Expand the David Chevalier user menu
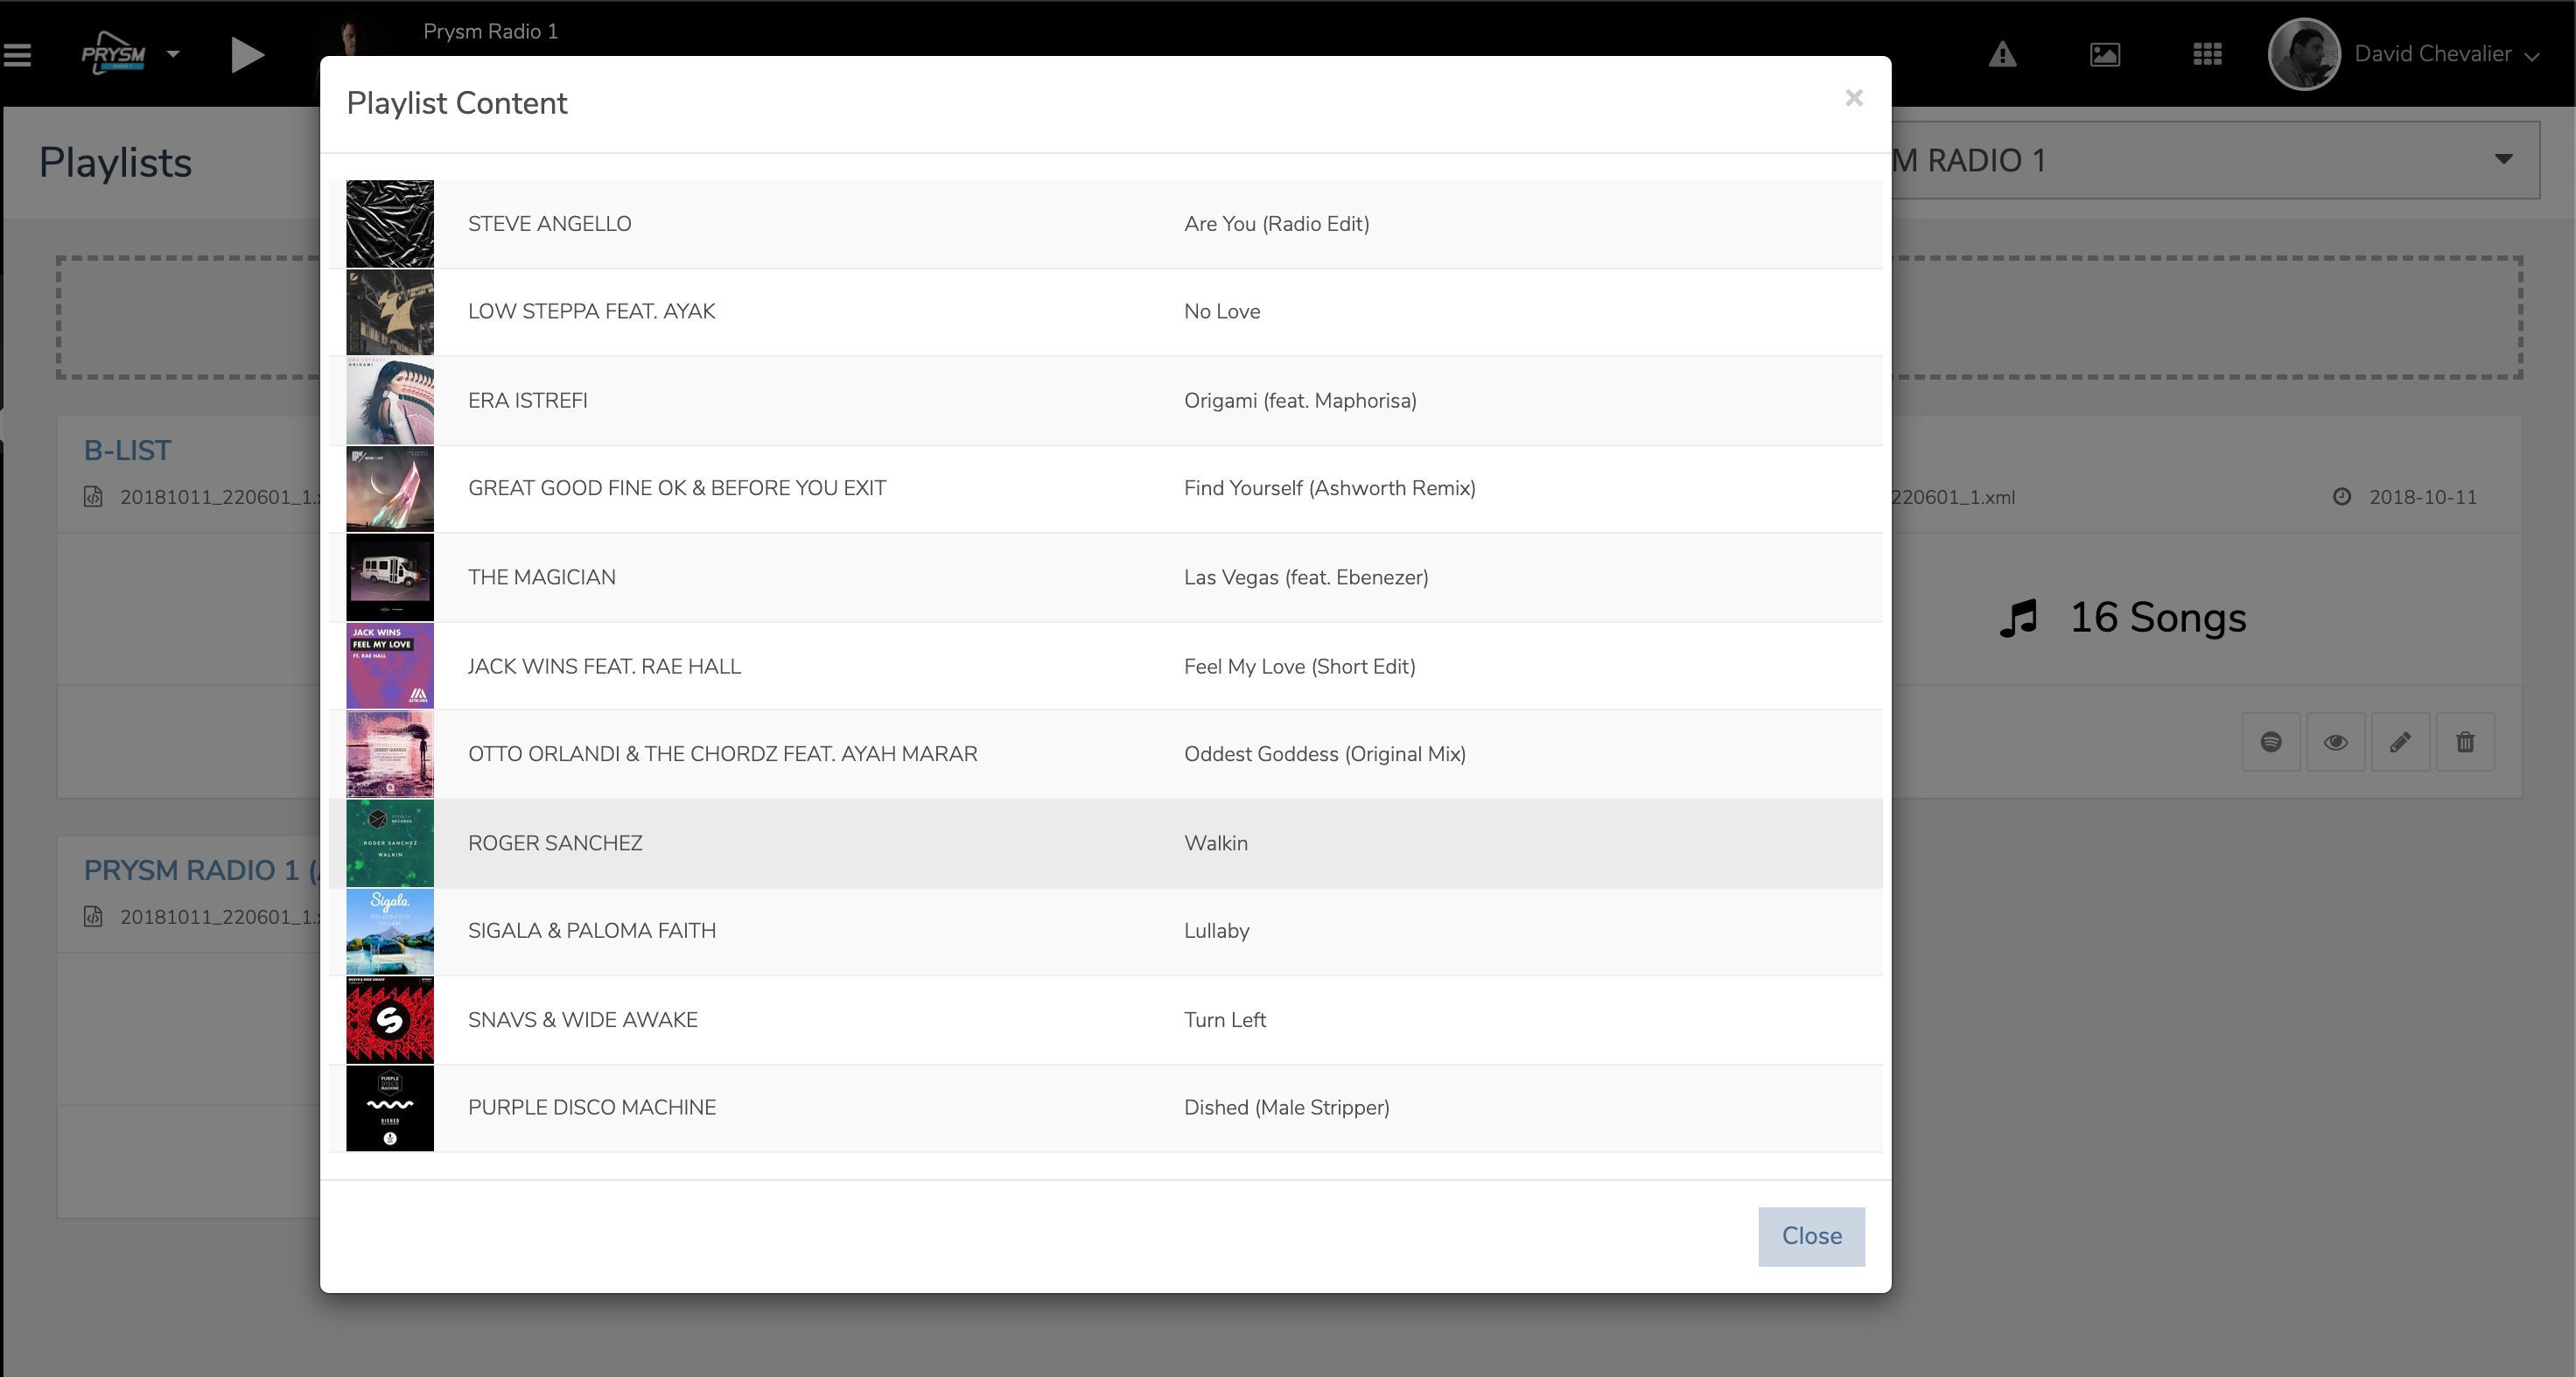The width and height of the screenshot is (2576, 1377). point(2447,54)
